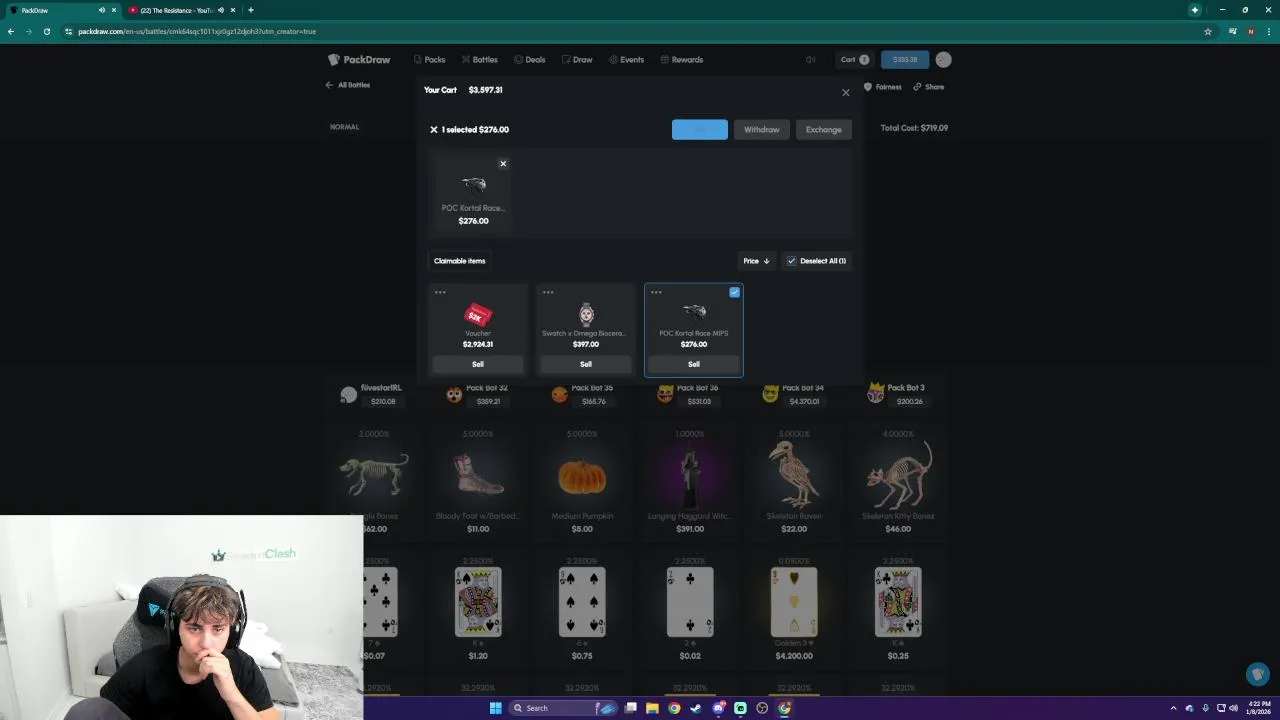Click fivestarIRL player name
Image resolution: width=1280 pixels, height=720 pixels.
tap(381, 388)
